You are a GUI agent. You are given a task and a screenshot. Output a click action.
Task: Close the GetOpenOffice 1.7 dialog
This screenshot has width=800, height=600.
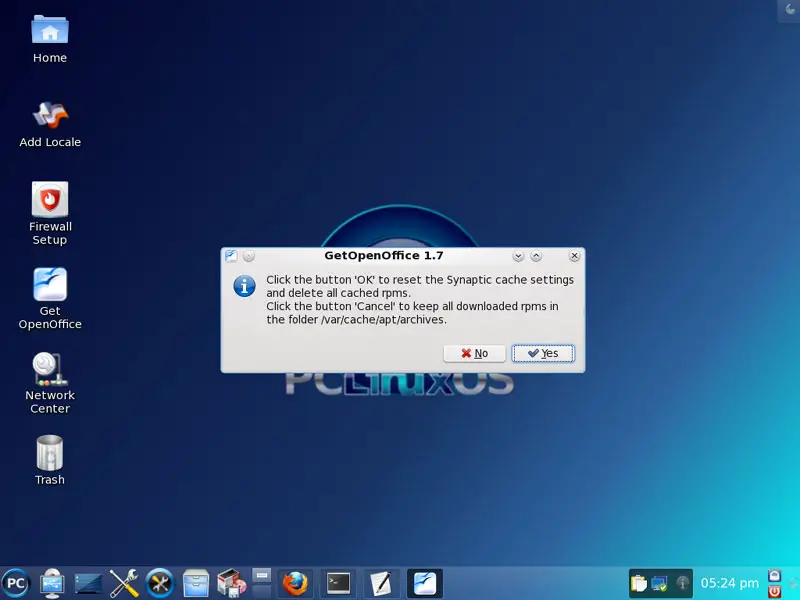click(574, 256)
